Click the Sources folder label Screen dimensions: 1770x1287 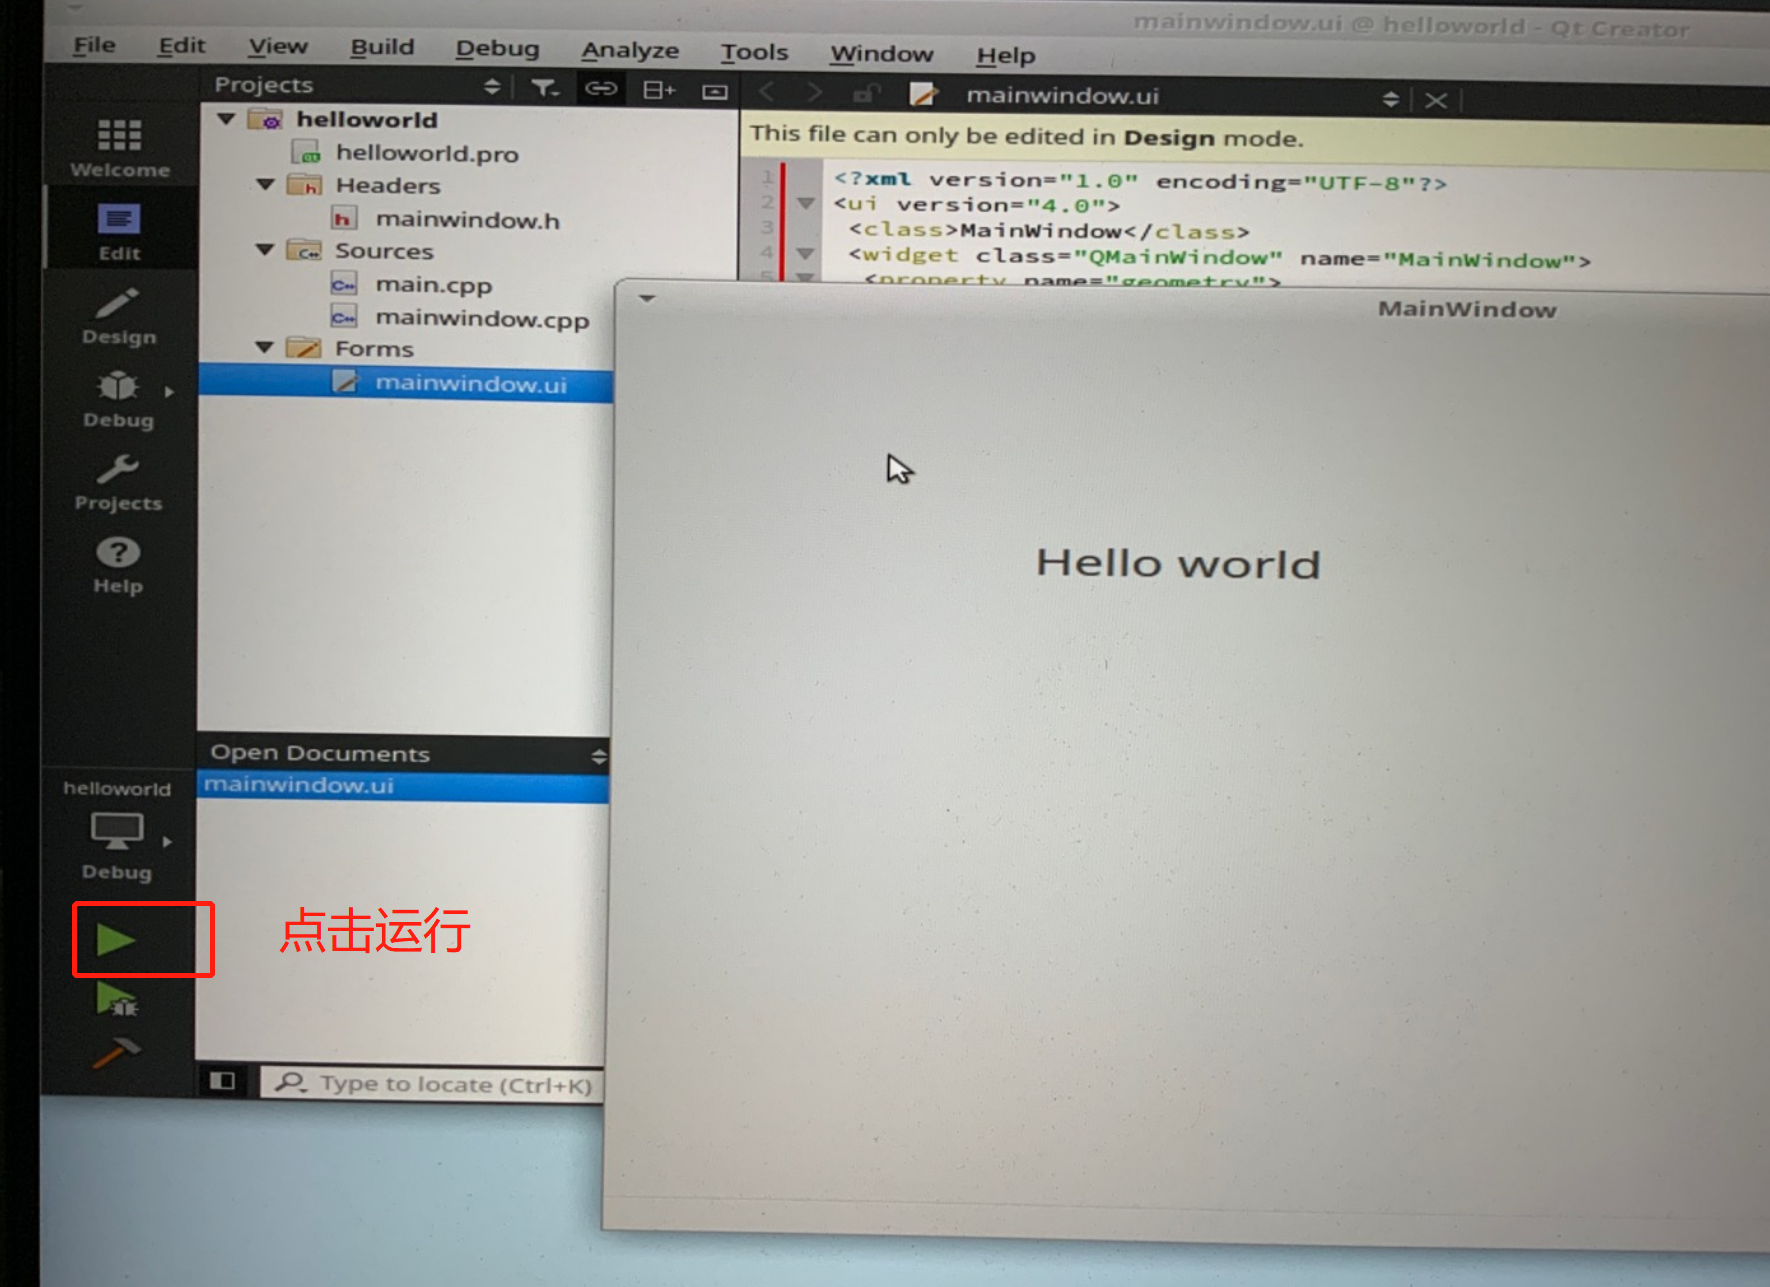pos(384,250)
